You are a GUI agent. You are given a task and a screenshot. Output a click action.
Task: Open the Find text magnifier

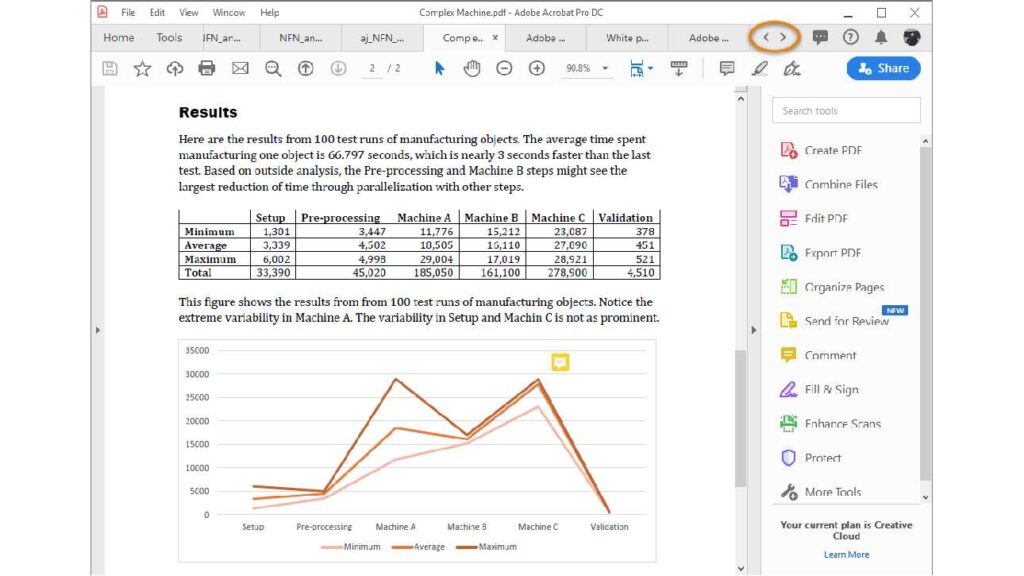click(x=272, y=69)
